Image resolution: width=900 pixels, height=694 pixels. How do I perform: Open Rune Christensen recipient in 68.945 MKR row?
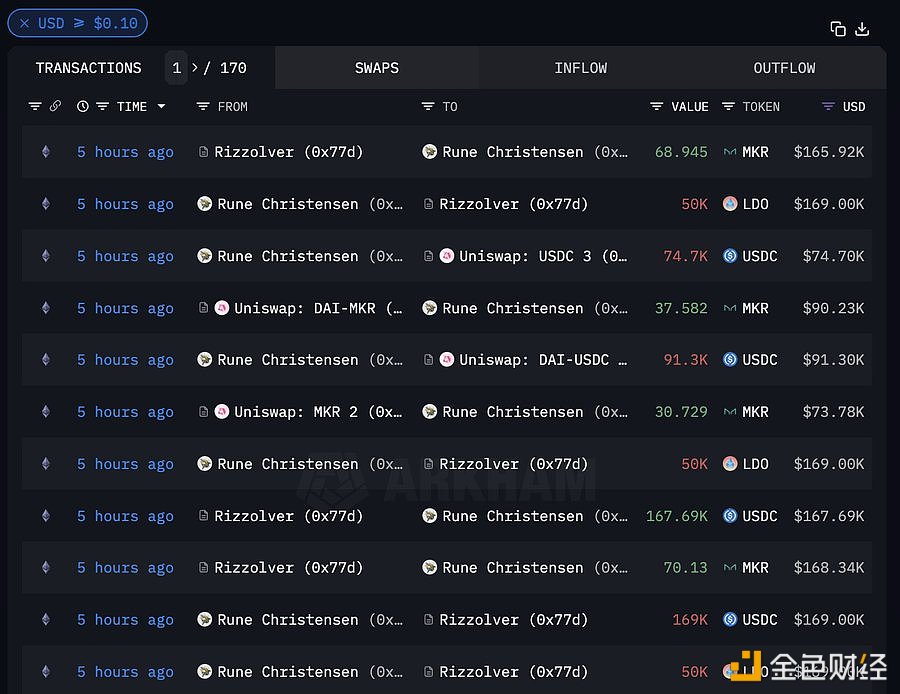tap(535, 152)
